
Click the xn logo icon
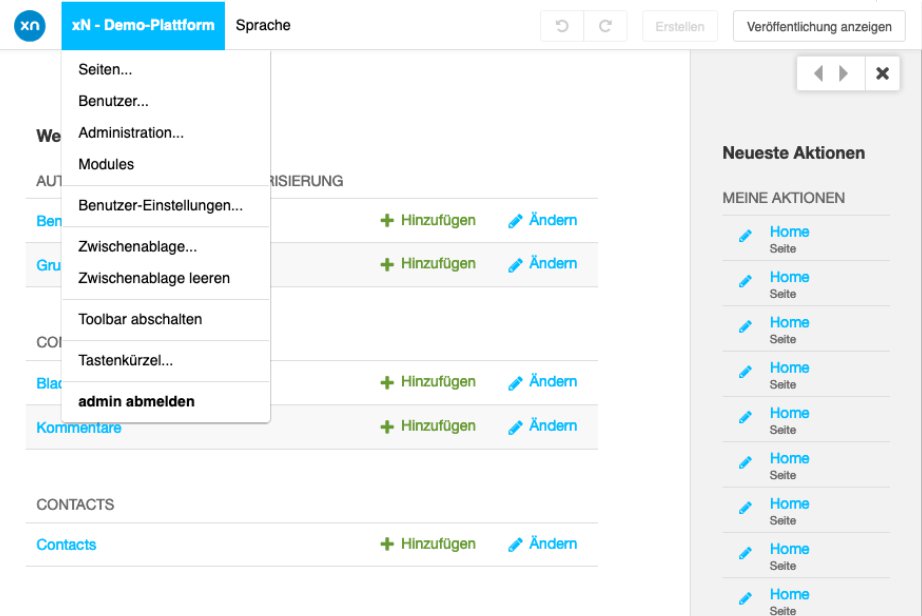point(29,25)
